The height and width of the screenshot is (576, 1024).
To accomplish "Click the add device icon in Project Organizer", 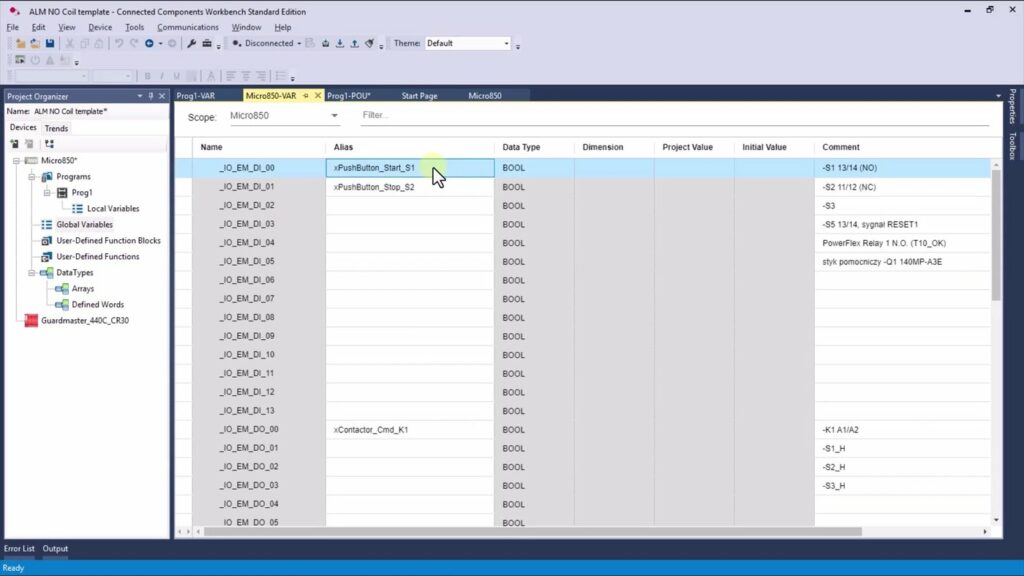I will (x=14, y=144).
